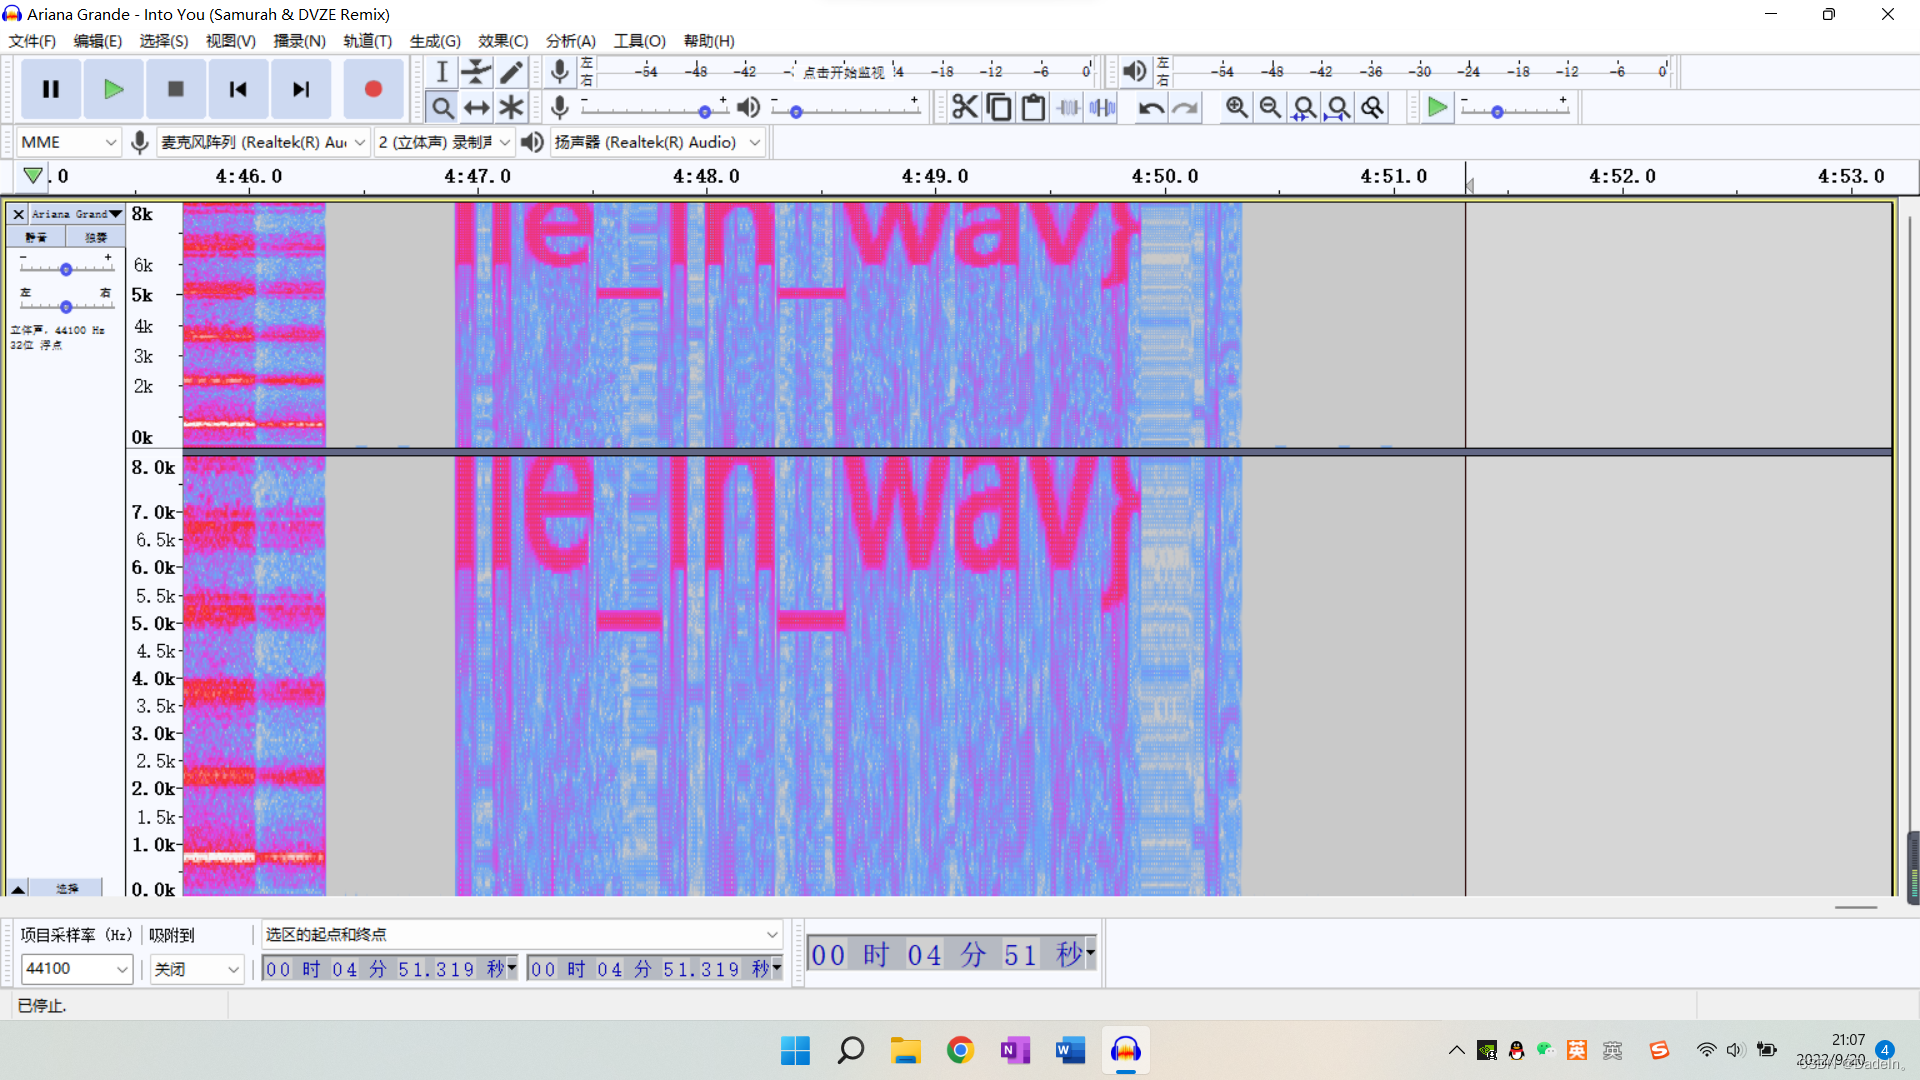Open the 轨道 menu
This screenshot has width=1920, height=1080.
pos(366,41)
